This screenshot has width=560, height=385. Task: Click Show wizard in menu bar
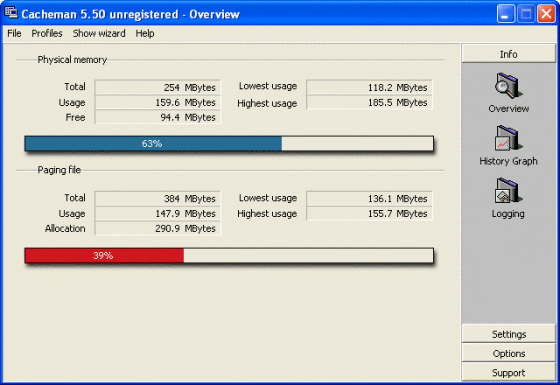tap(99, 34)
